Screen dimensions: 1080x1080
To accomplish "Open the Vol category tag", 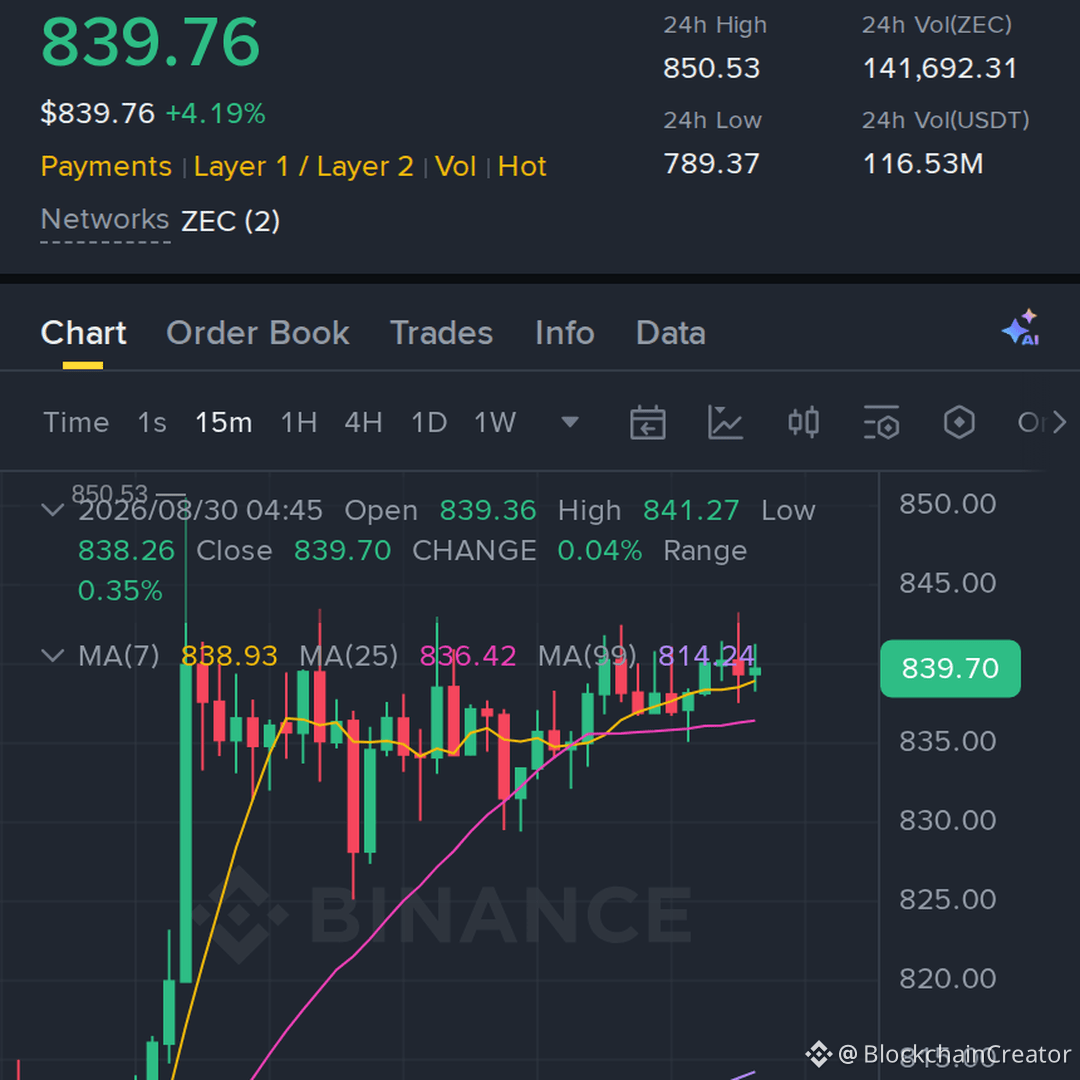I will coord(455,167).
